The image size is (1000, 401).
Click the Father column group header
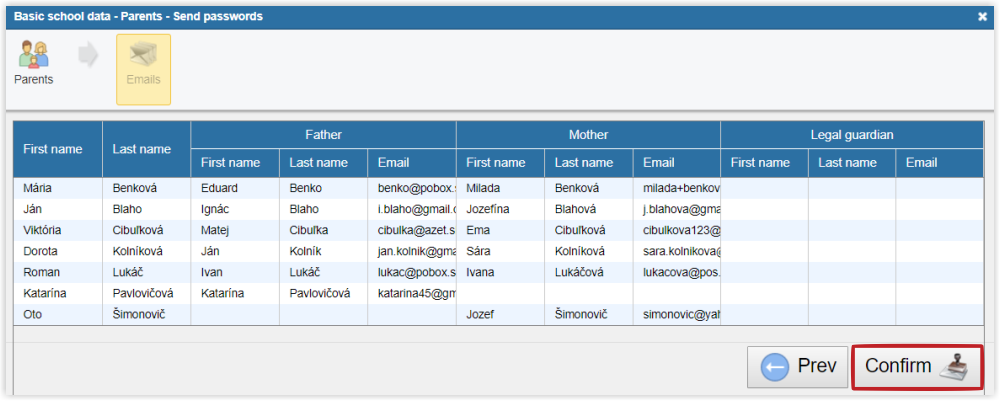[323, 135]
